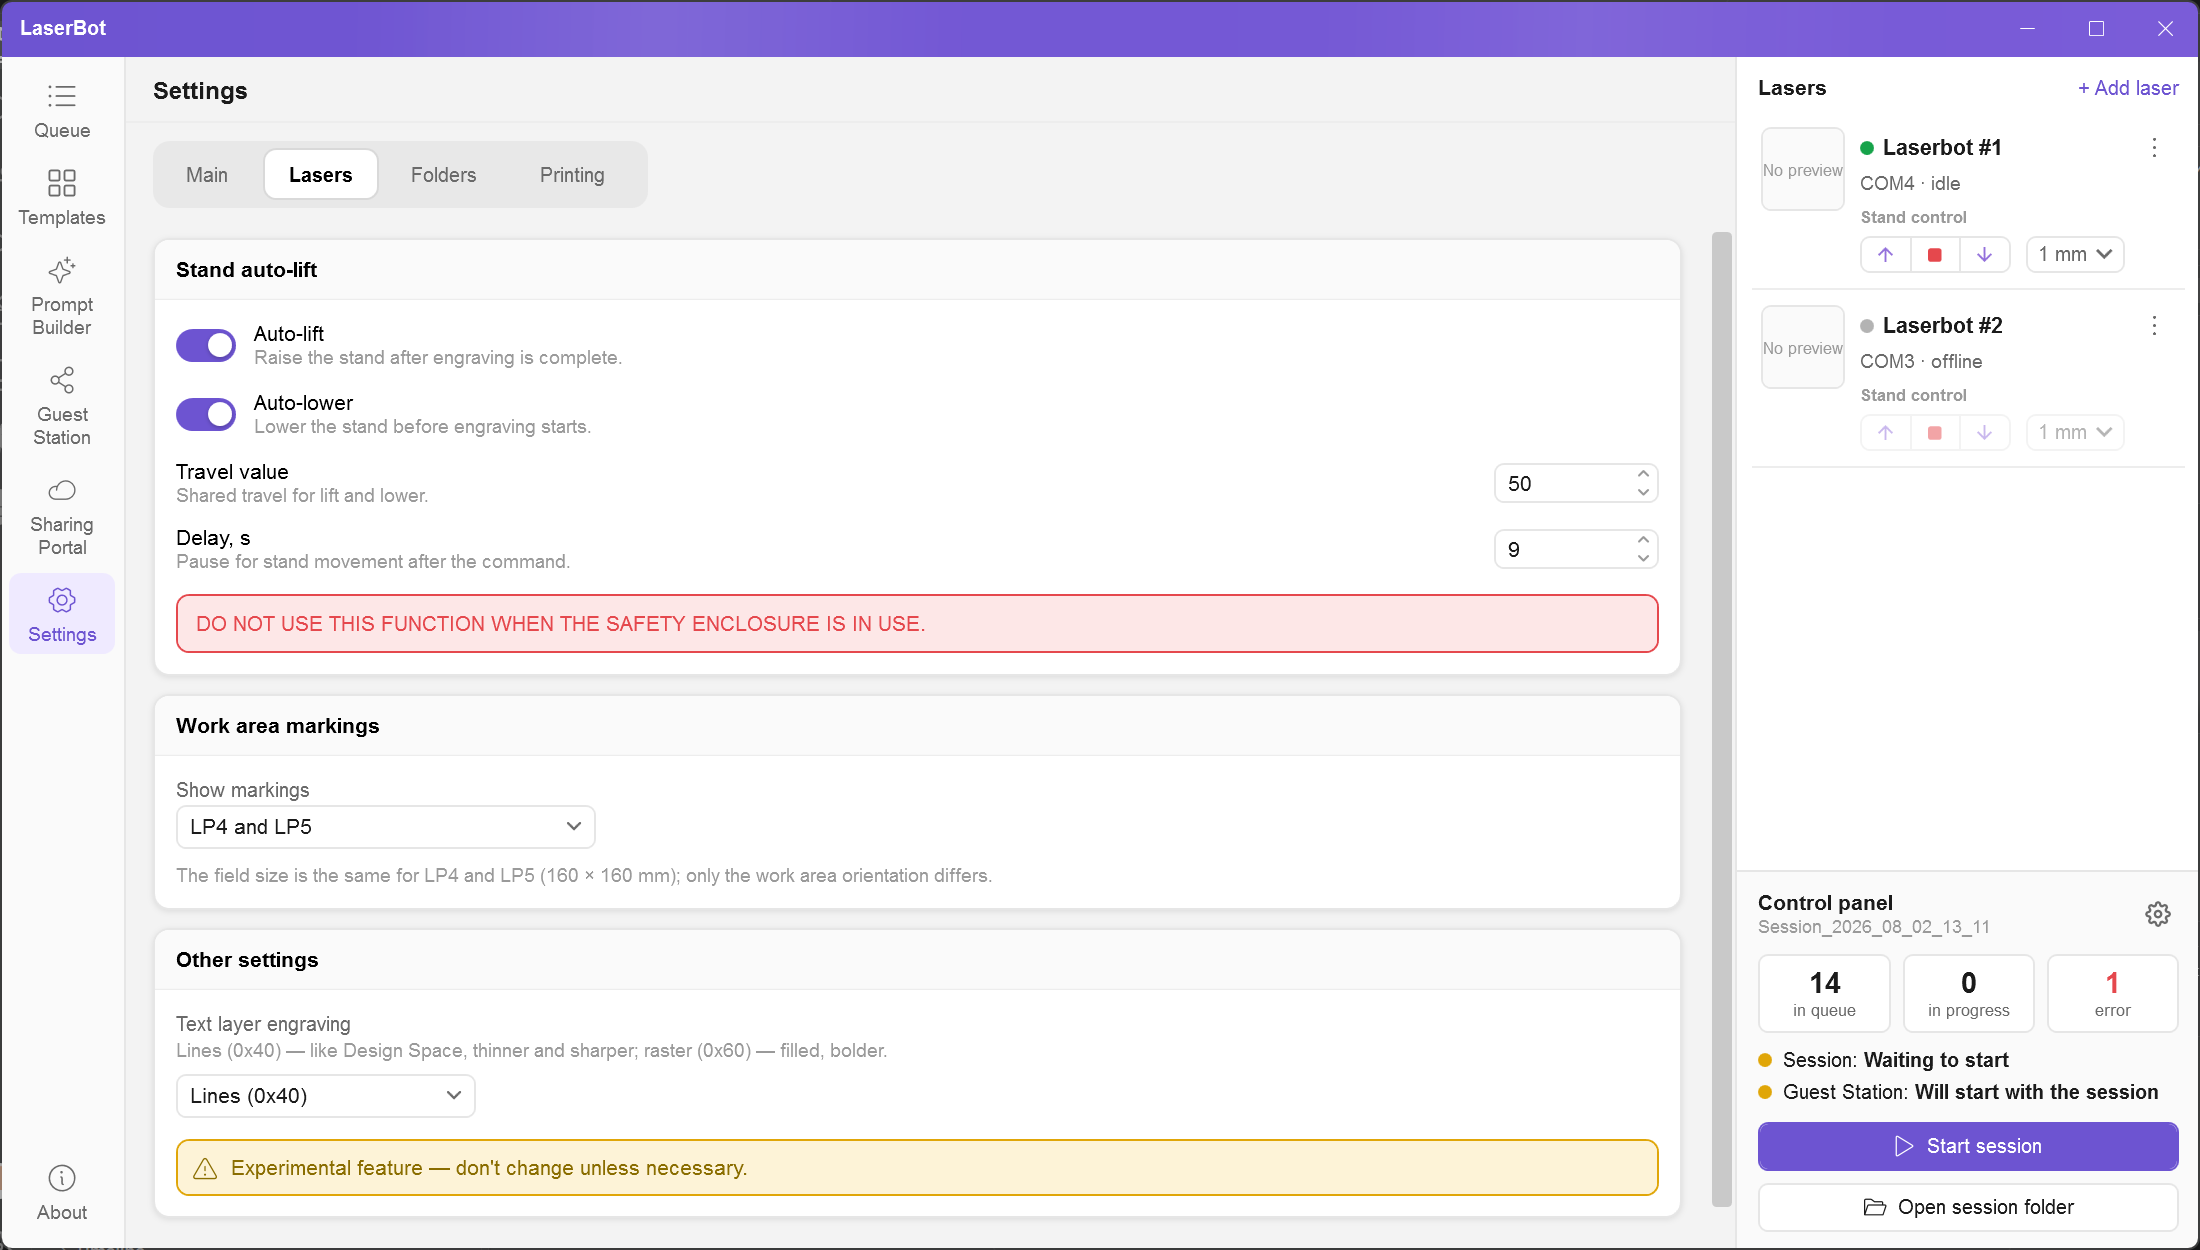This screenshot has width=2200, height=1250.
Task: Click the Add laser link
Action: pos(2128,88)
